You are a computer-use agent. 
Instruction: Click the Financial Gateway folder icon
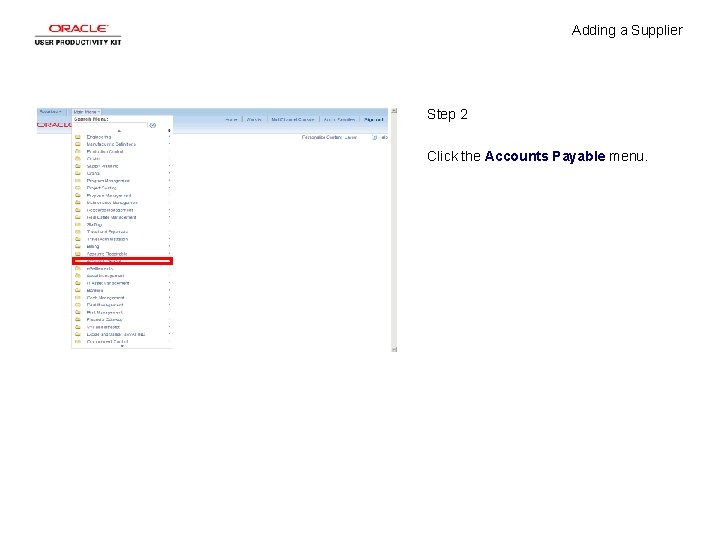78,320
